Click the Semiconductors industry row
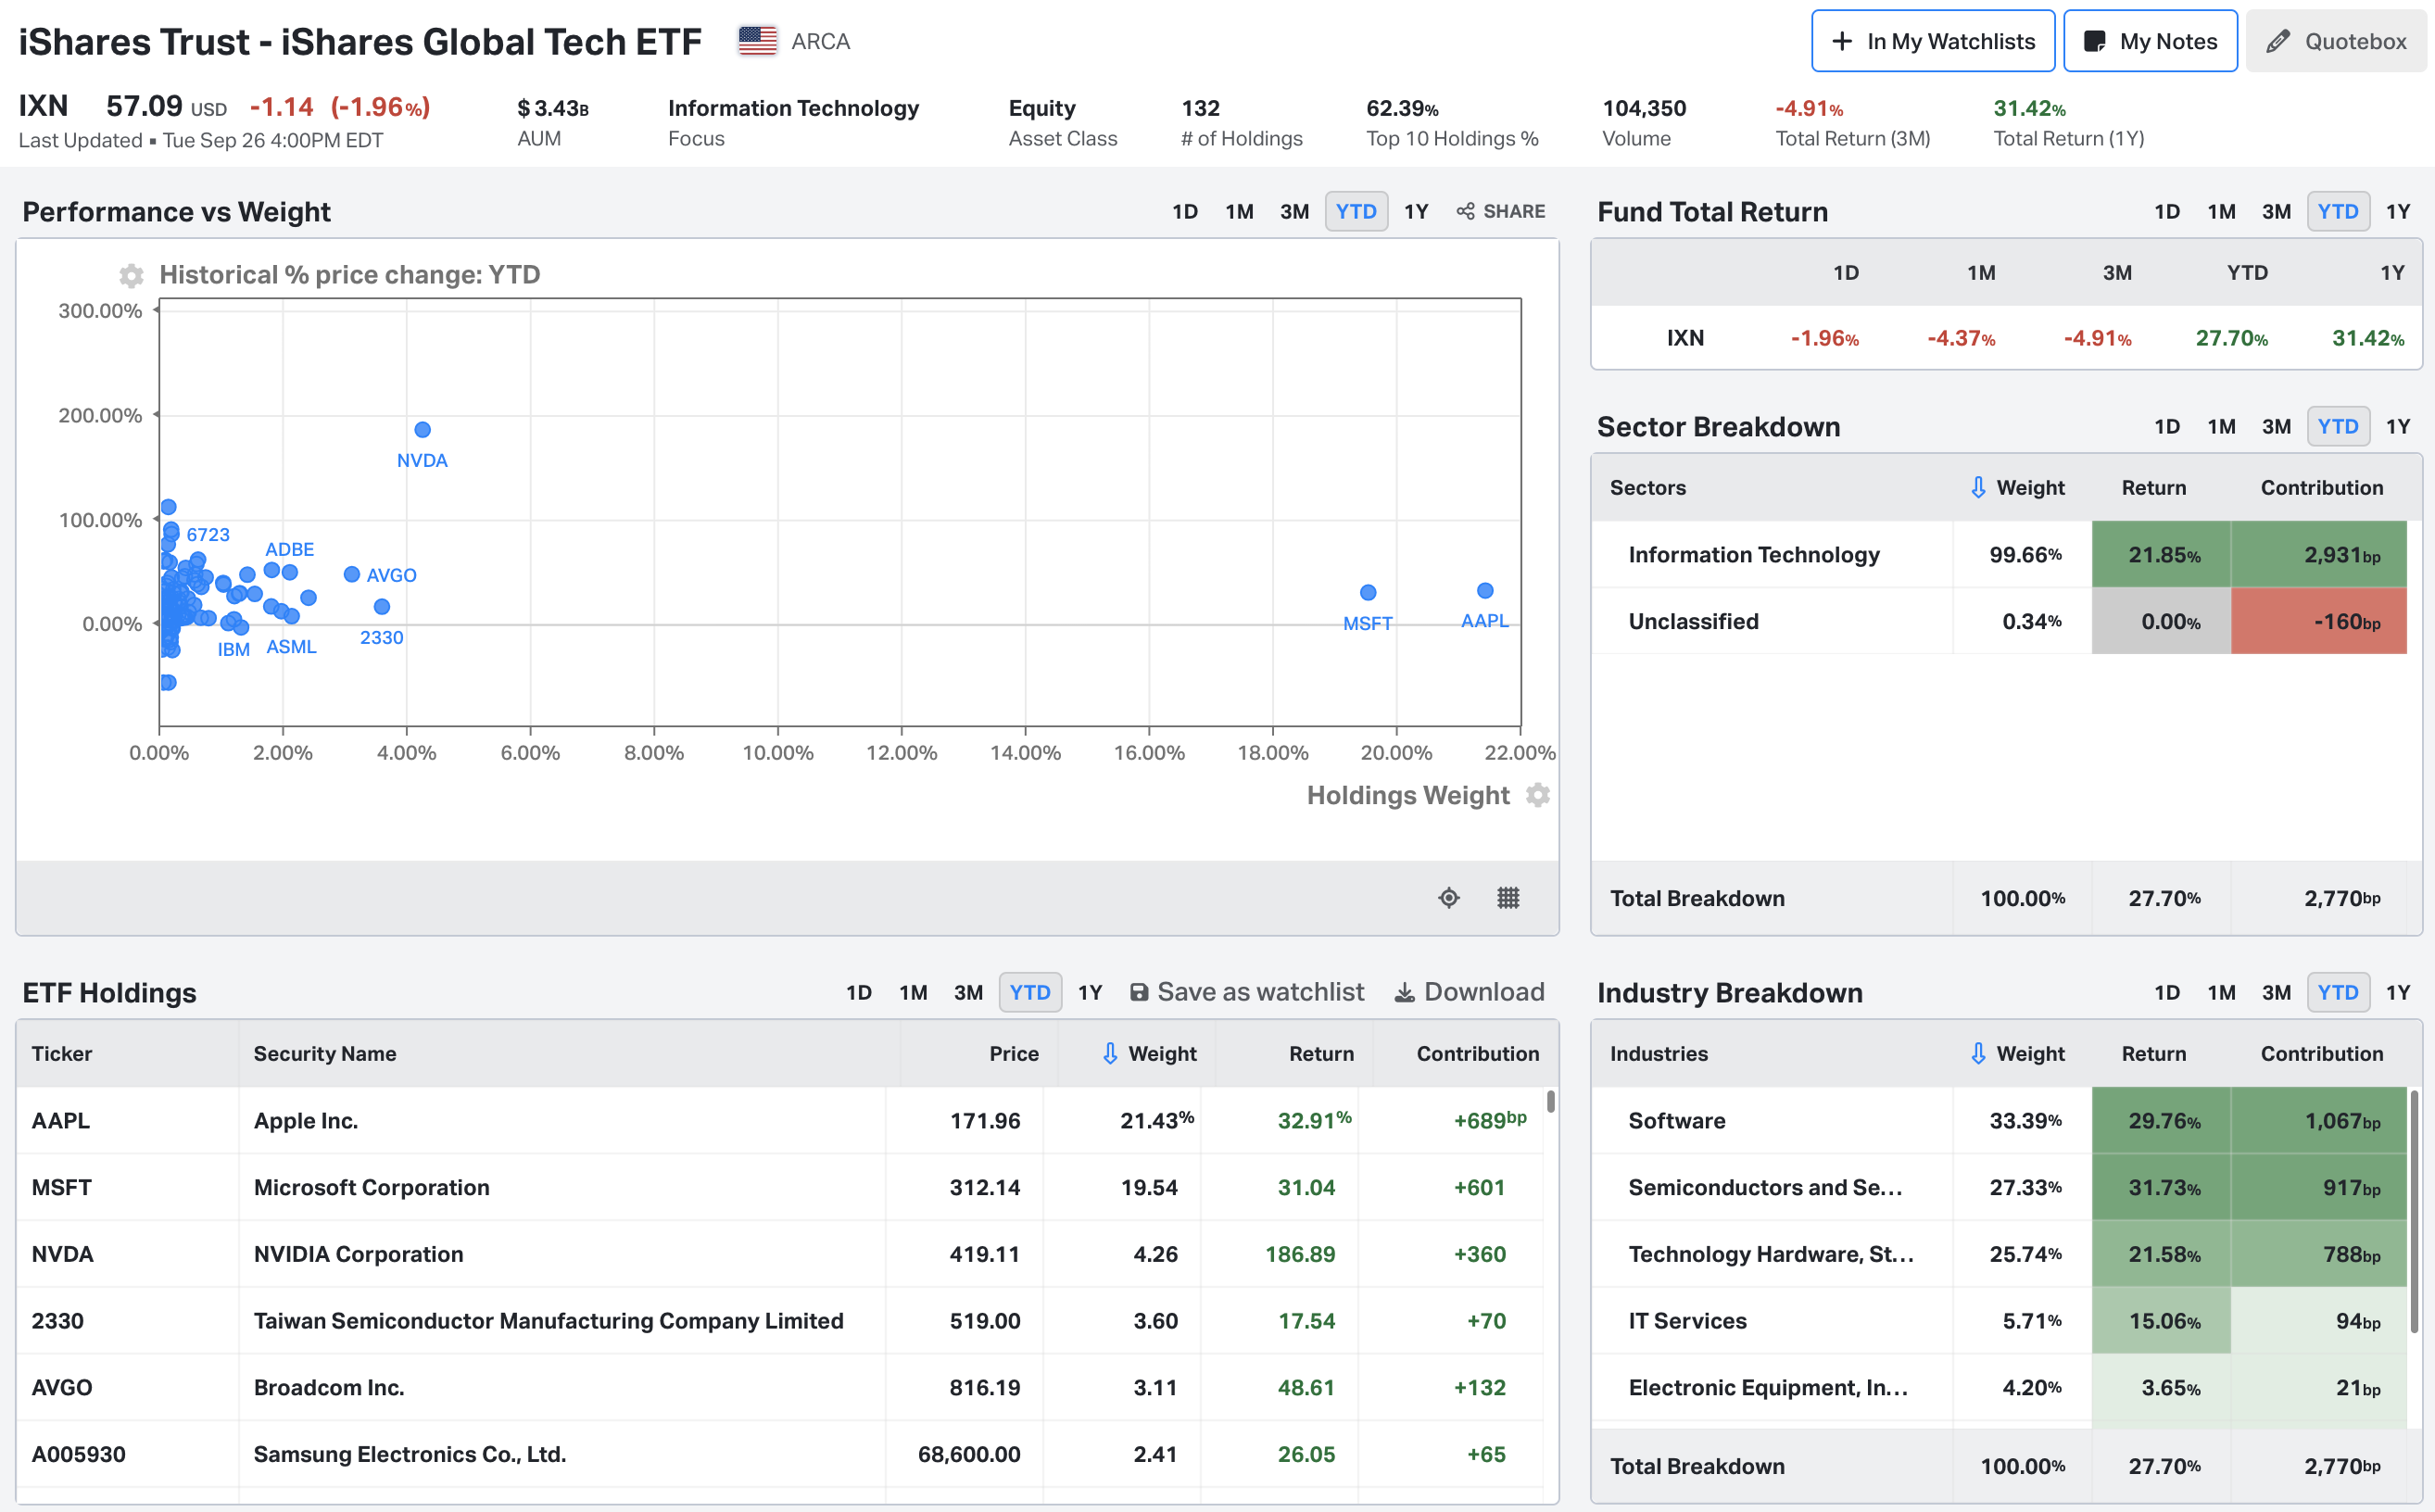The image size is (2435, 1512). coord(2000,1187)
